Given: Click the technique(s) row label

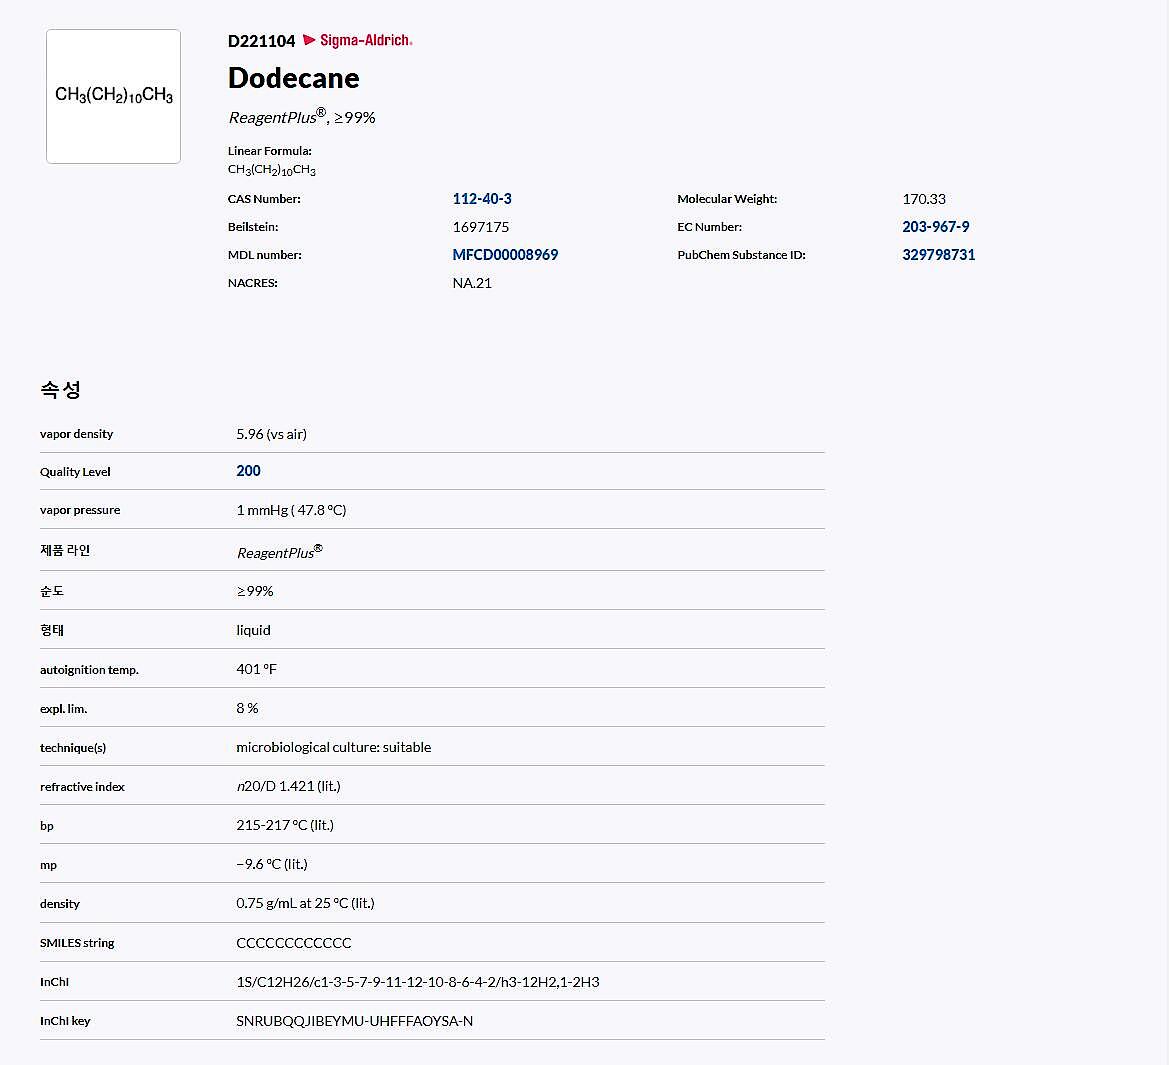Looking at the screenshot, I should click(73, 748).
